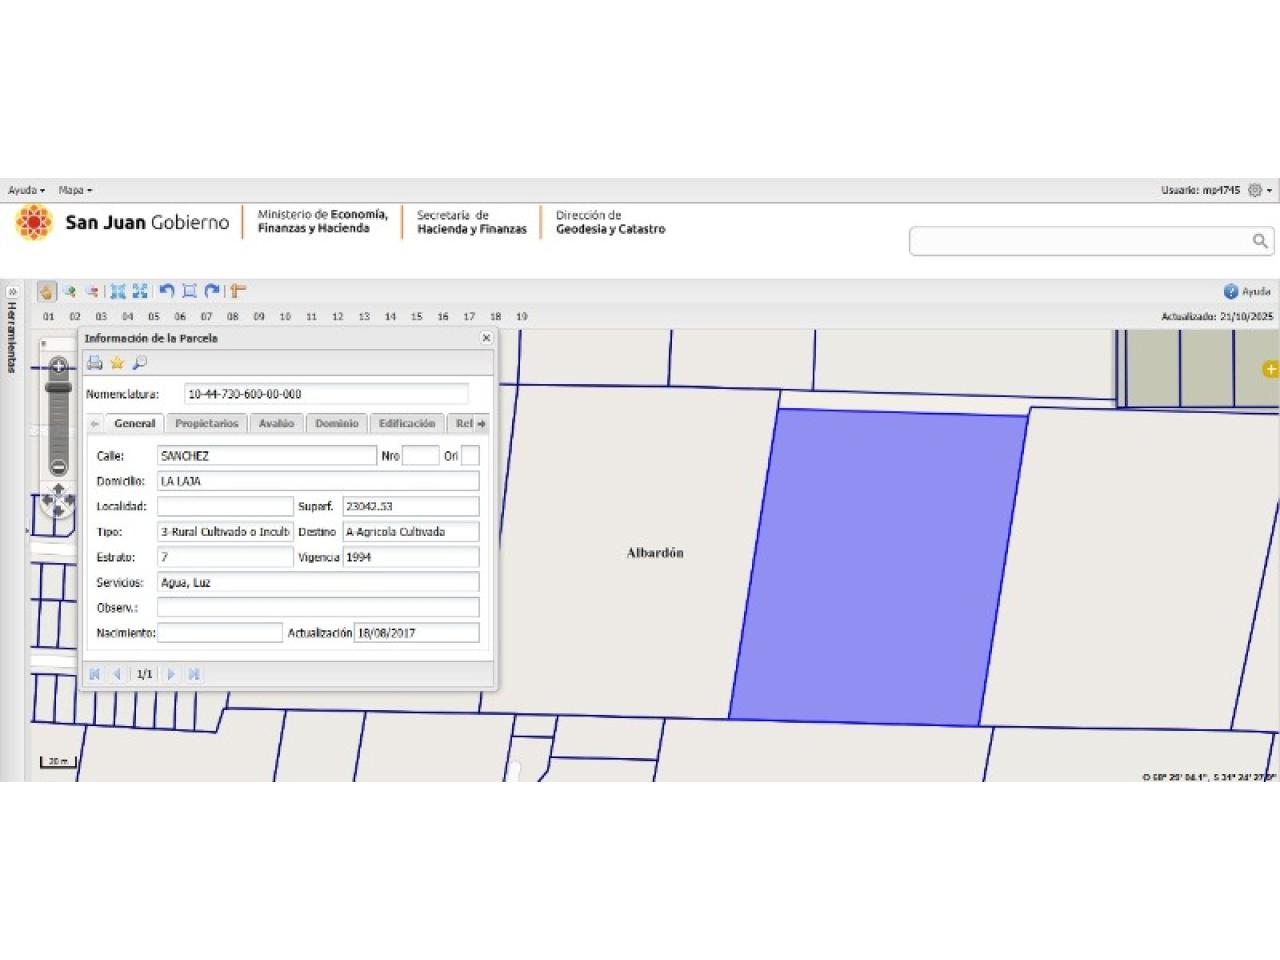Select the pan hand tool
The image size is (1280, 960).
point(46,291)
